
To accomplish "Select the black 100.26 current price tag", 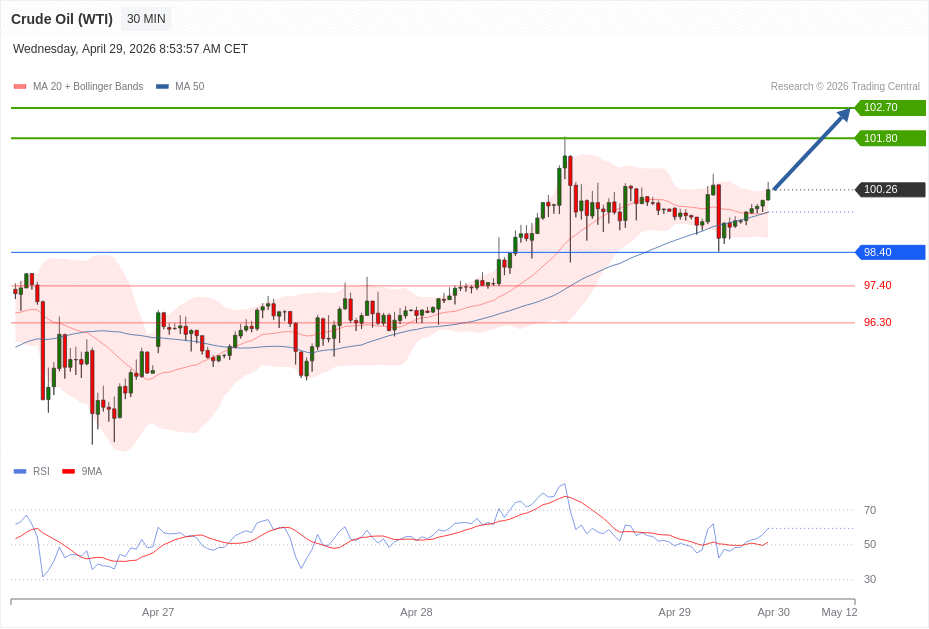I will click(x=889, y=189).
